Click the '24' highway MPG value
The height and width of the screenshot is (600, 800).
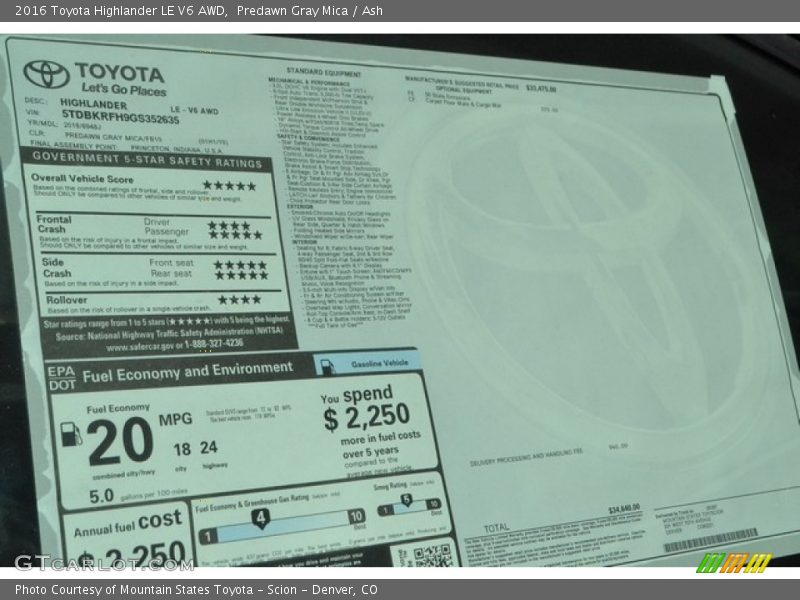(x=209, y=447)
